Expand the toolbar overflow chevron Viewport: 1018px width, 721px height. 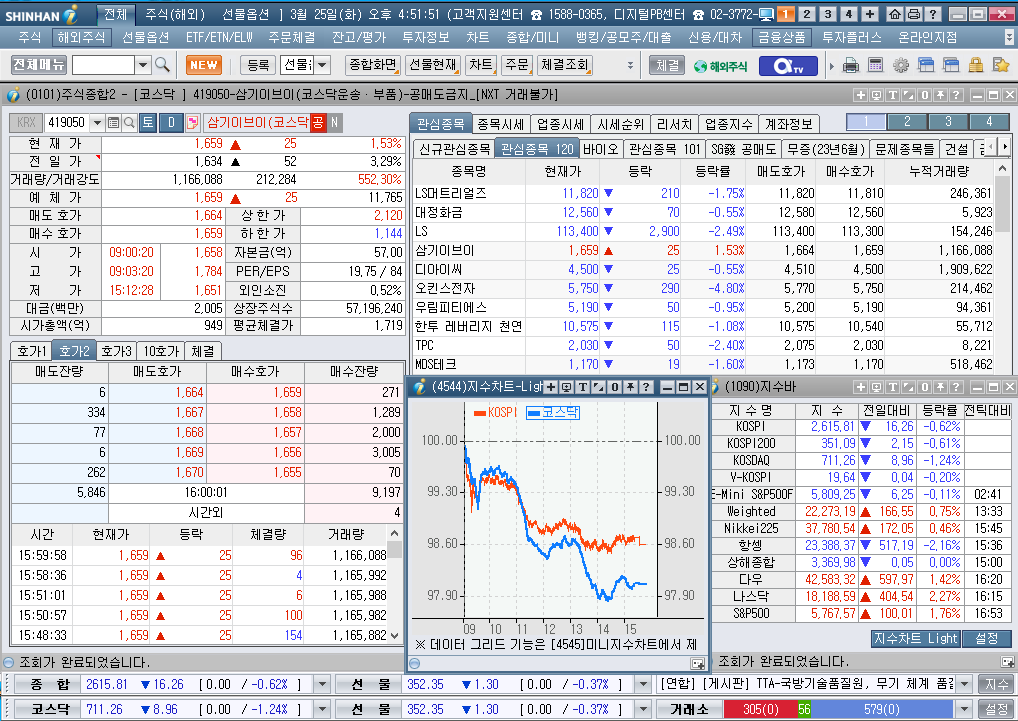click(x=630, y=66)
